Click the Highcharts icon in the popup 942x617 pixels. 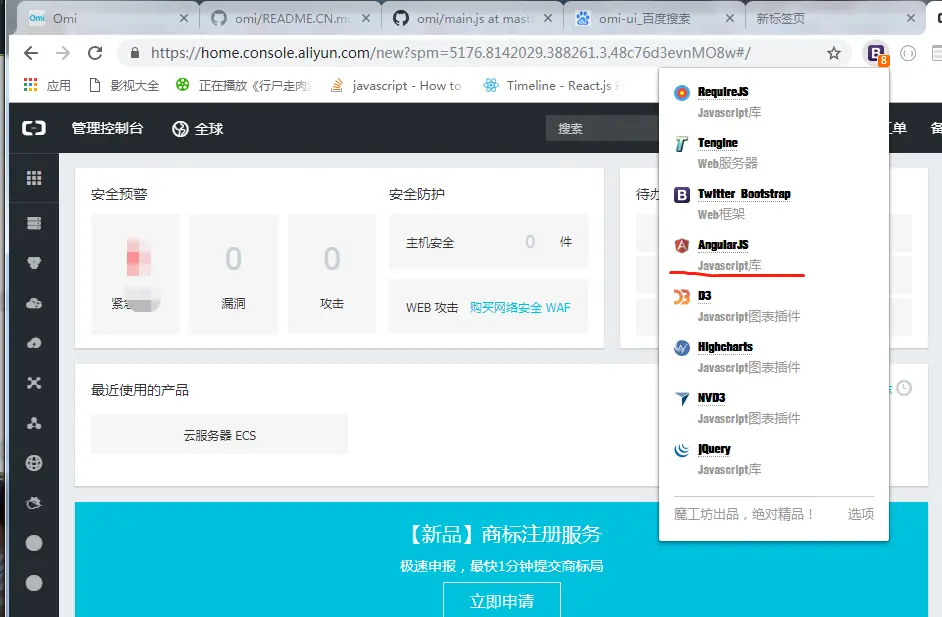point(682,348)
